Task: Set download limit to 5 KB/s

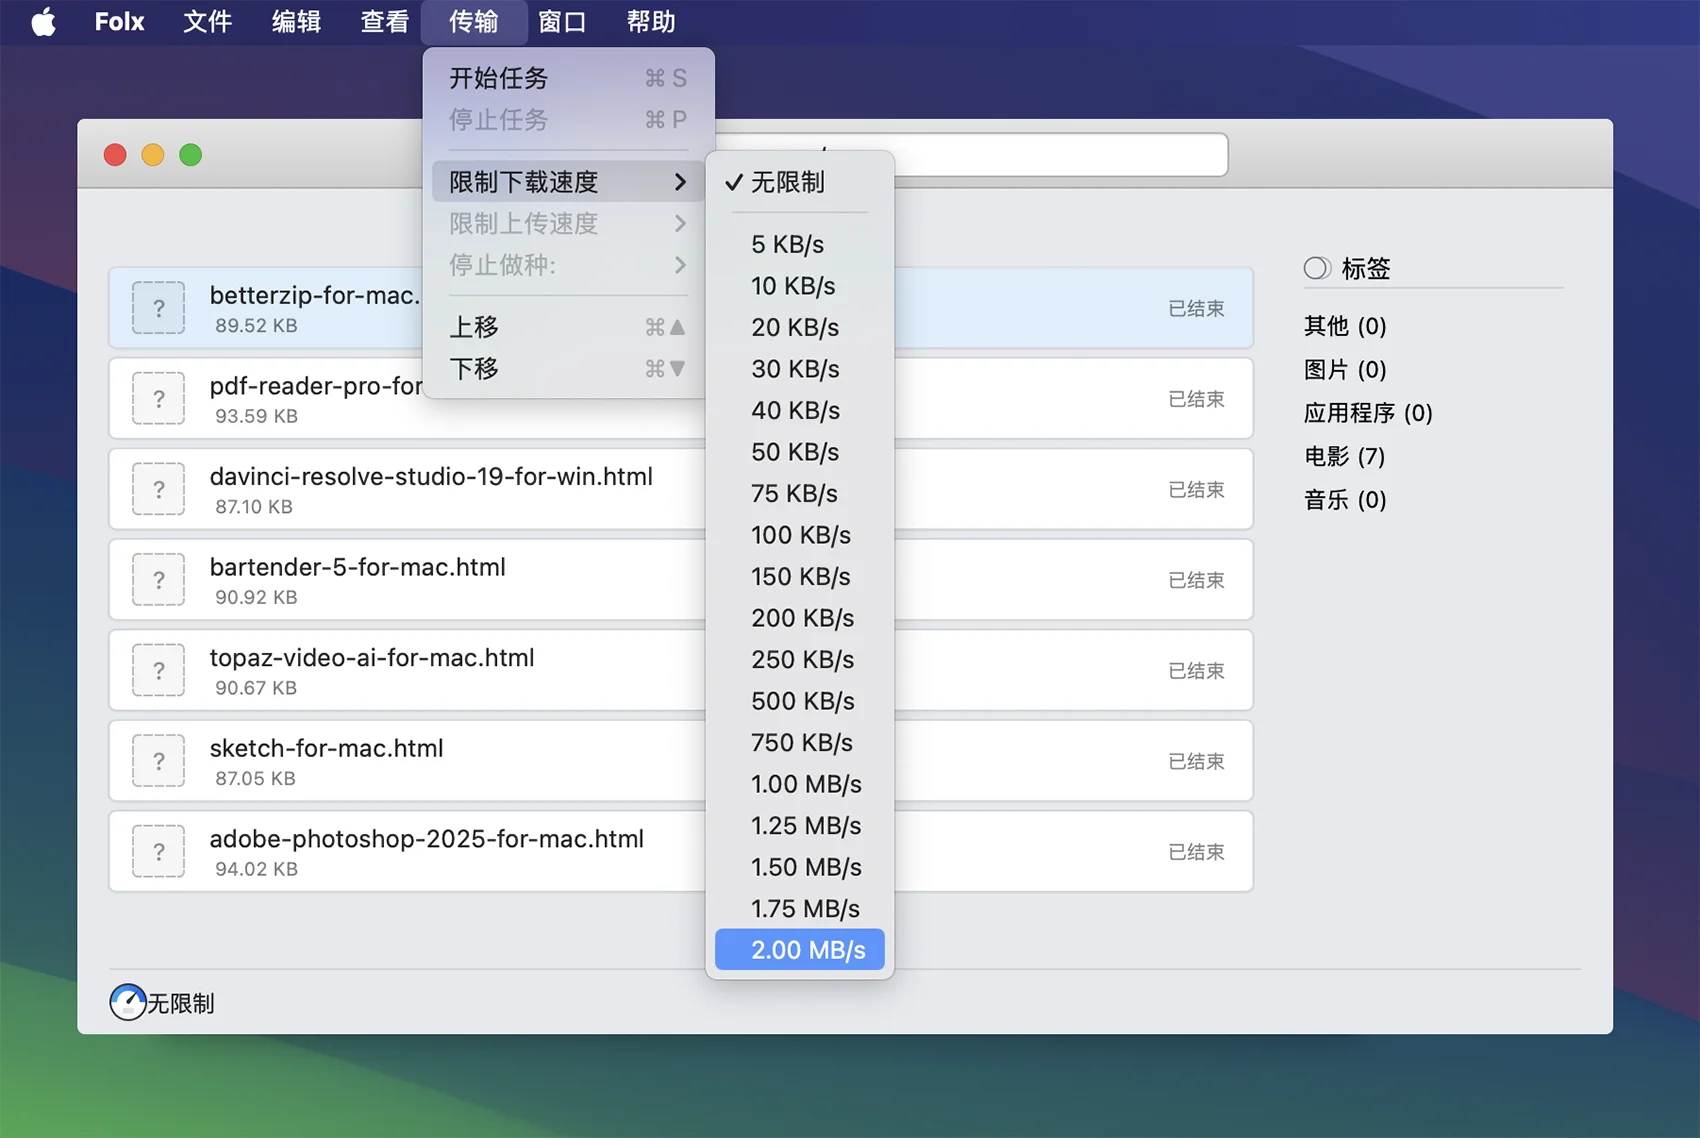Action: [x=800, y=244]
